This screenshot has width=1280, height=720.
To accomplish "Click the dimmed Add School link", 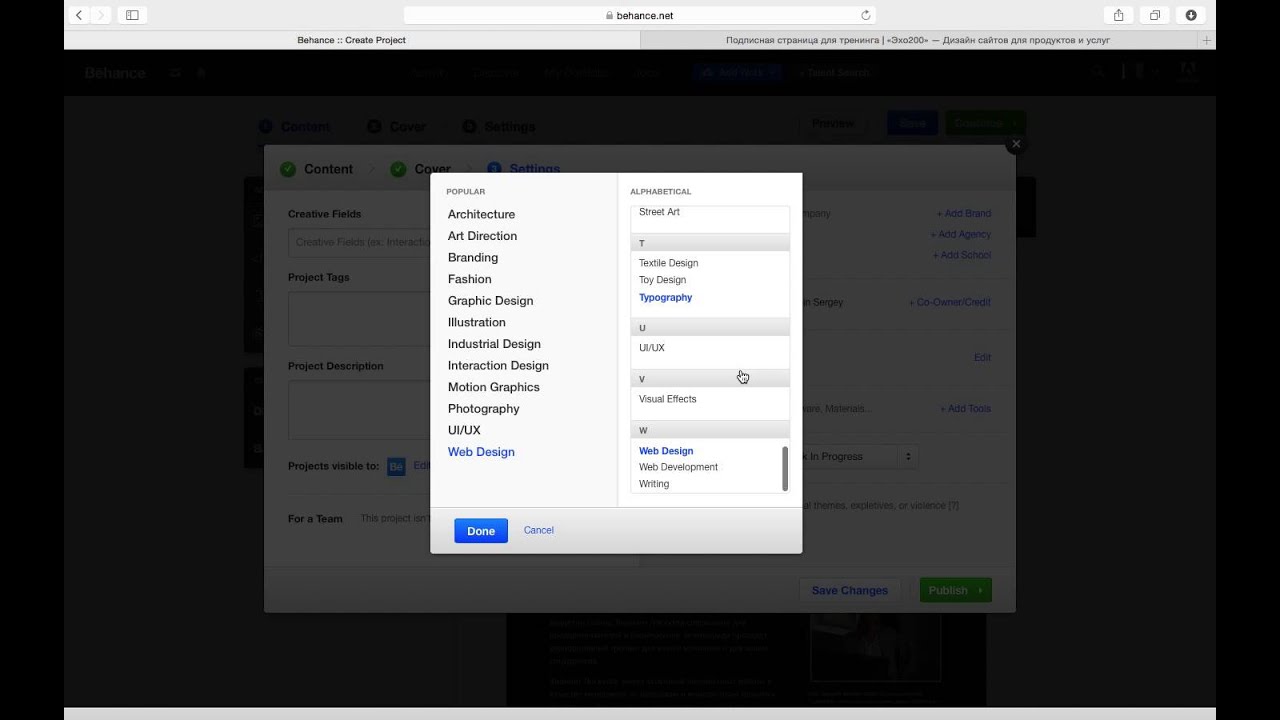I will (962, 255).
